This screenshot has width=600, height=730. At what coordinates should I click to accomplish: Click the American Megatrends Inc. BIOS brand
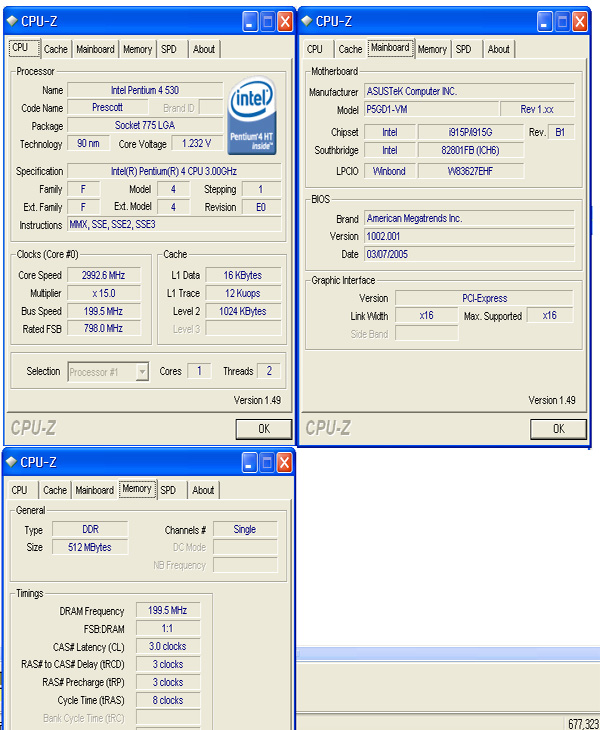click(469, 218)
